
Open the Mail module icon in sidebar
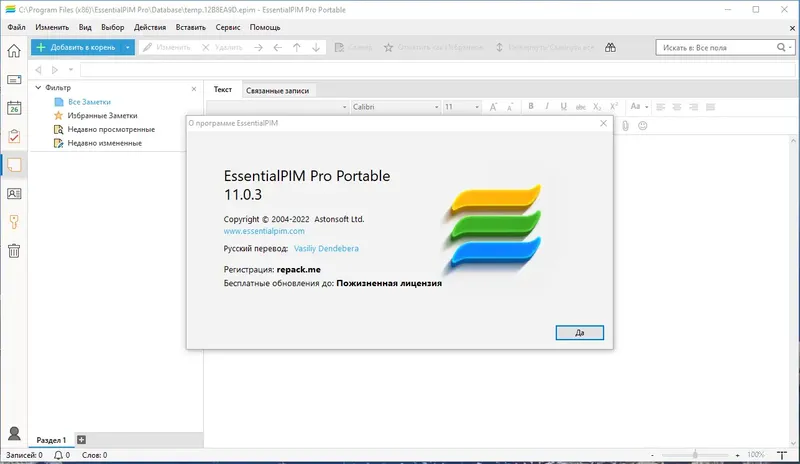pos(14,80)
